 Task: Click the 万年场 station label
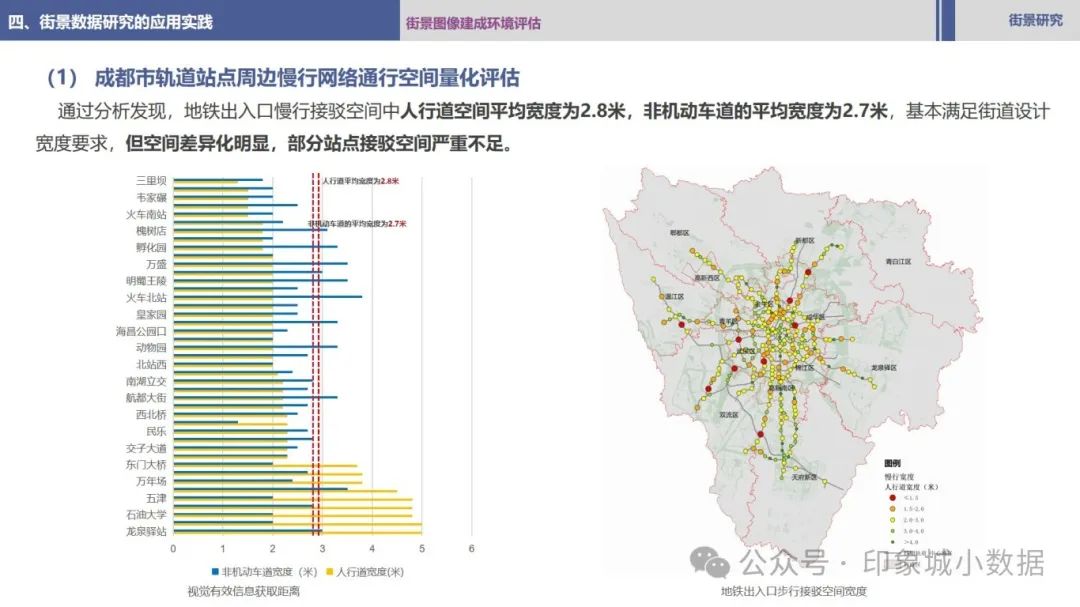pyautogui.click(x=151, y=482)
